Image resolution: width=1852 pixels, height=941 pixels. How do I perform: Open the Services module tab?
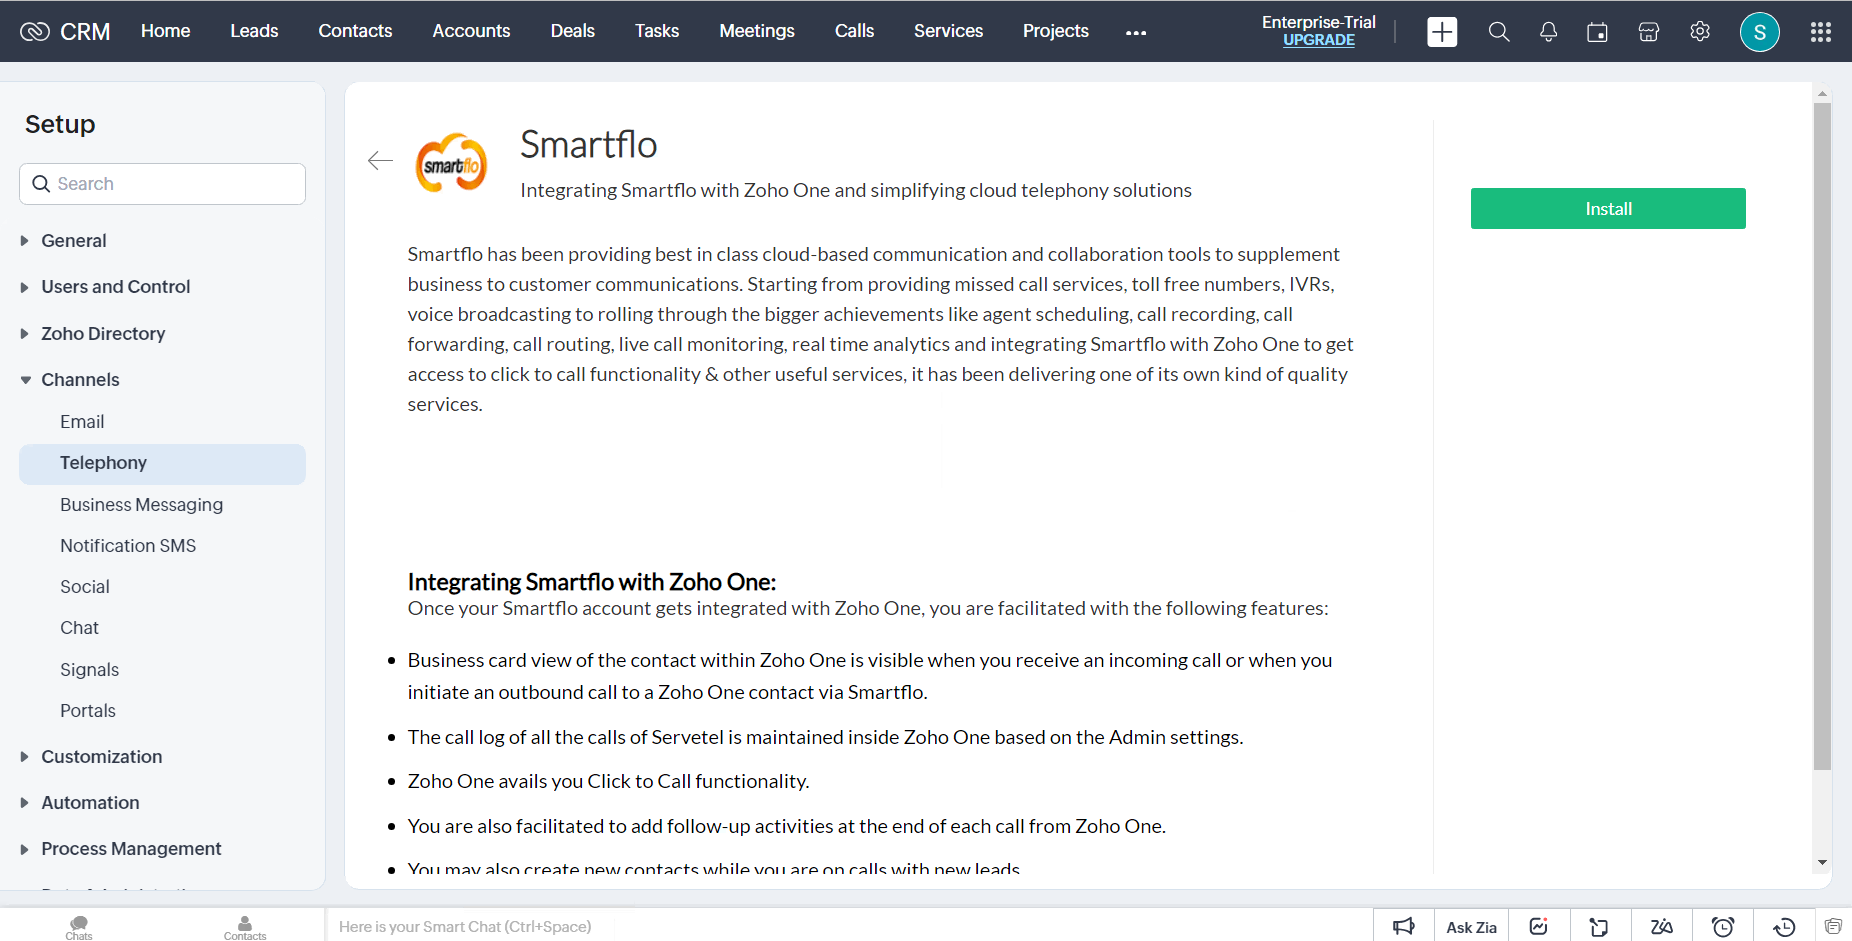point(948,31)
